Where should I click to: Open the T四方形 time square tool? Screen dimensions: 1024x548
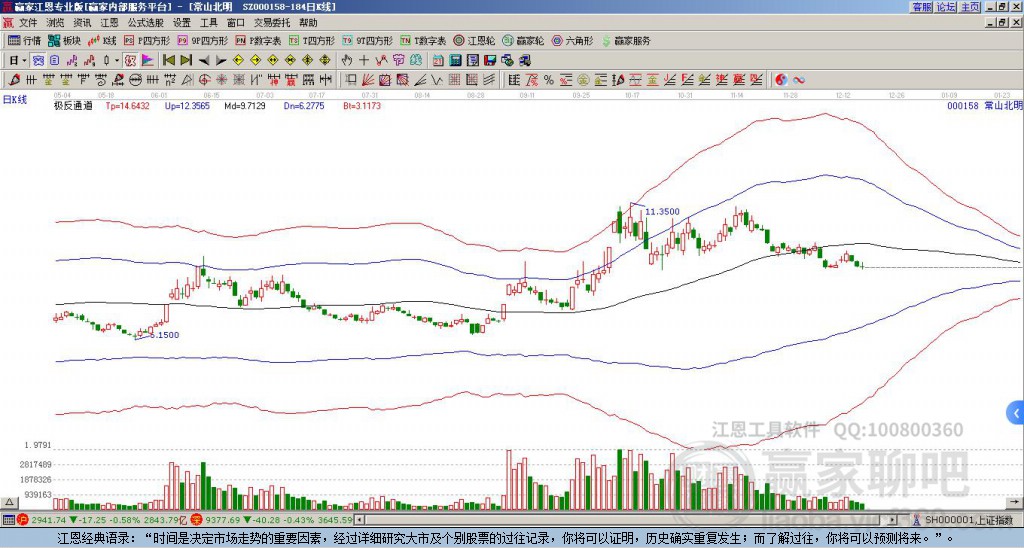312,41
